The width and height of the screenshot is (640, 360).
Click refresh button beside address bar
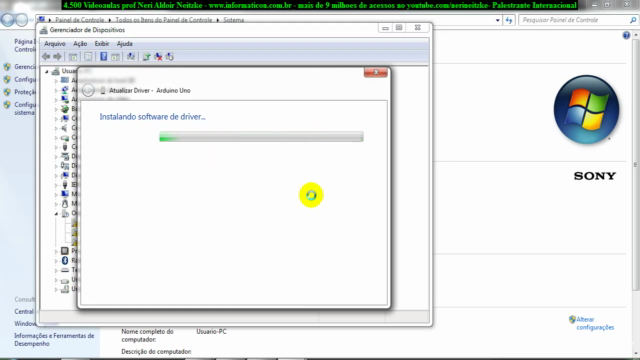pos(509,20)
